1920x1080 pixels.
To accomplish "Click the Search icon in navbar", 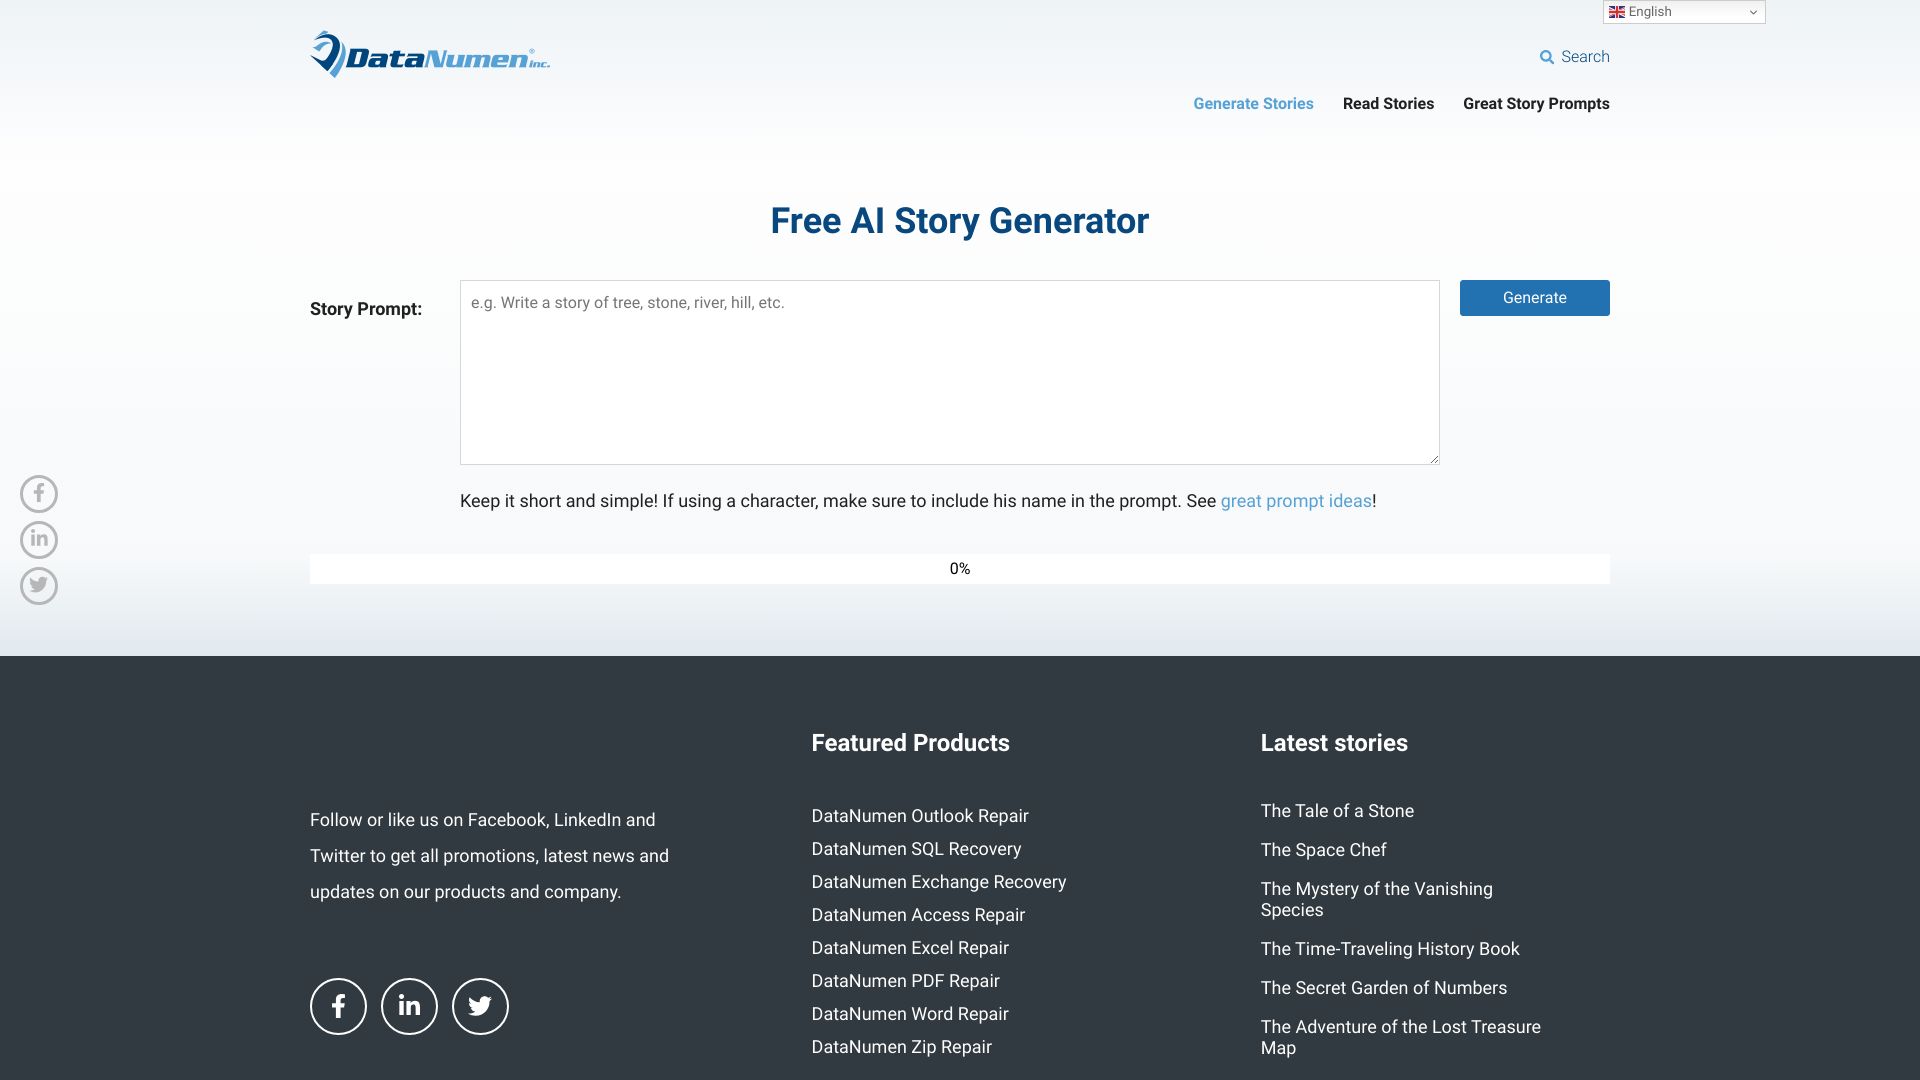I will 1545,57.
